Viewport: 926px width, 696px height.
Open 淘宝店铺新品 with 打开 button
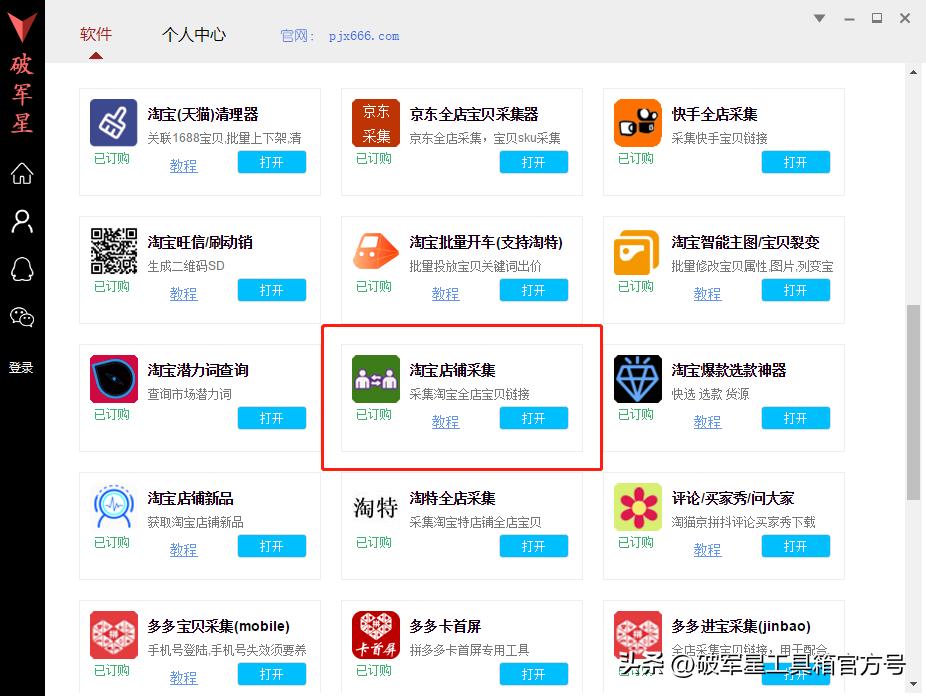click(272, 546)
